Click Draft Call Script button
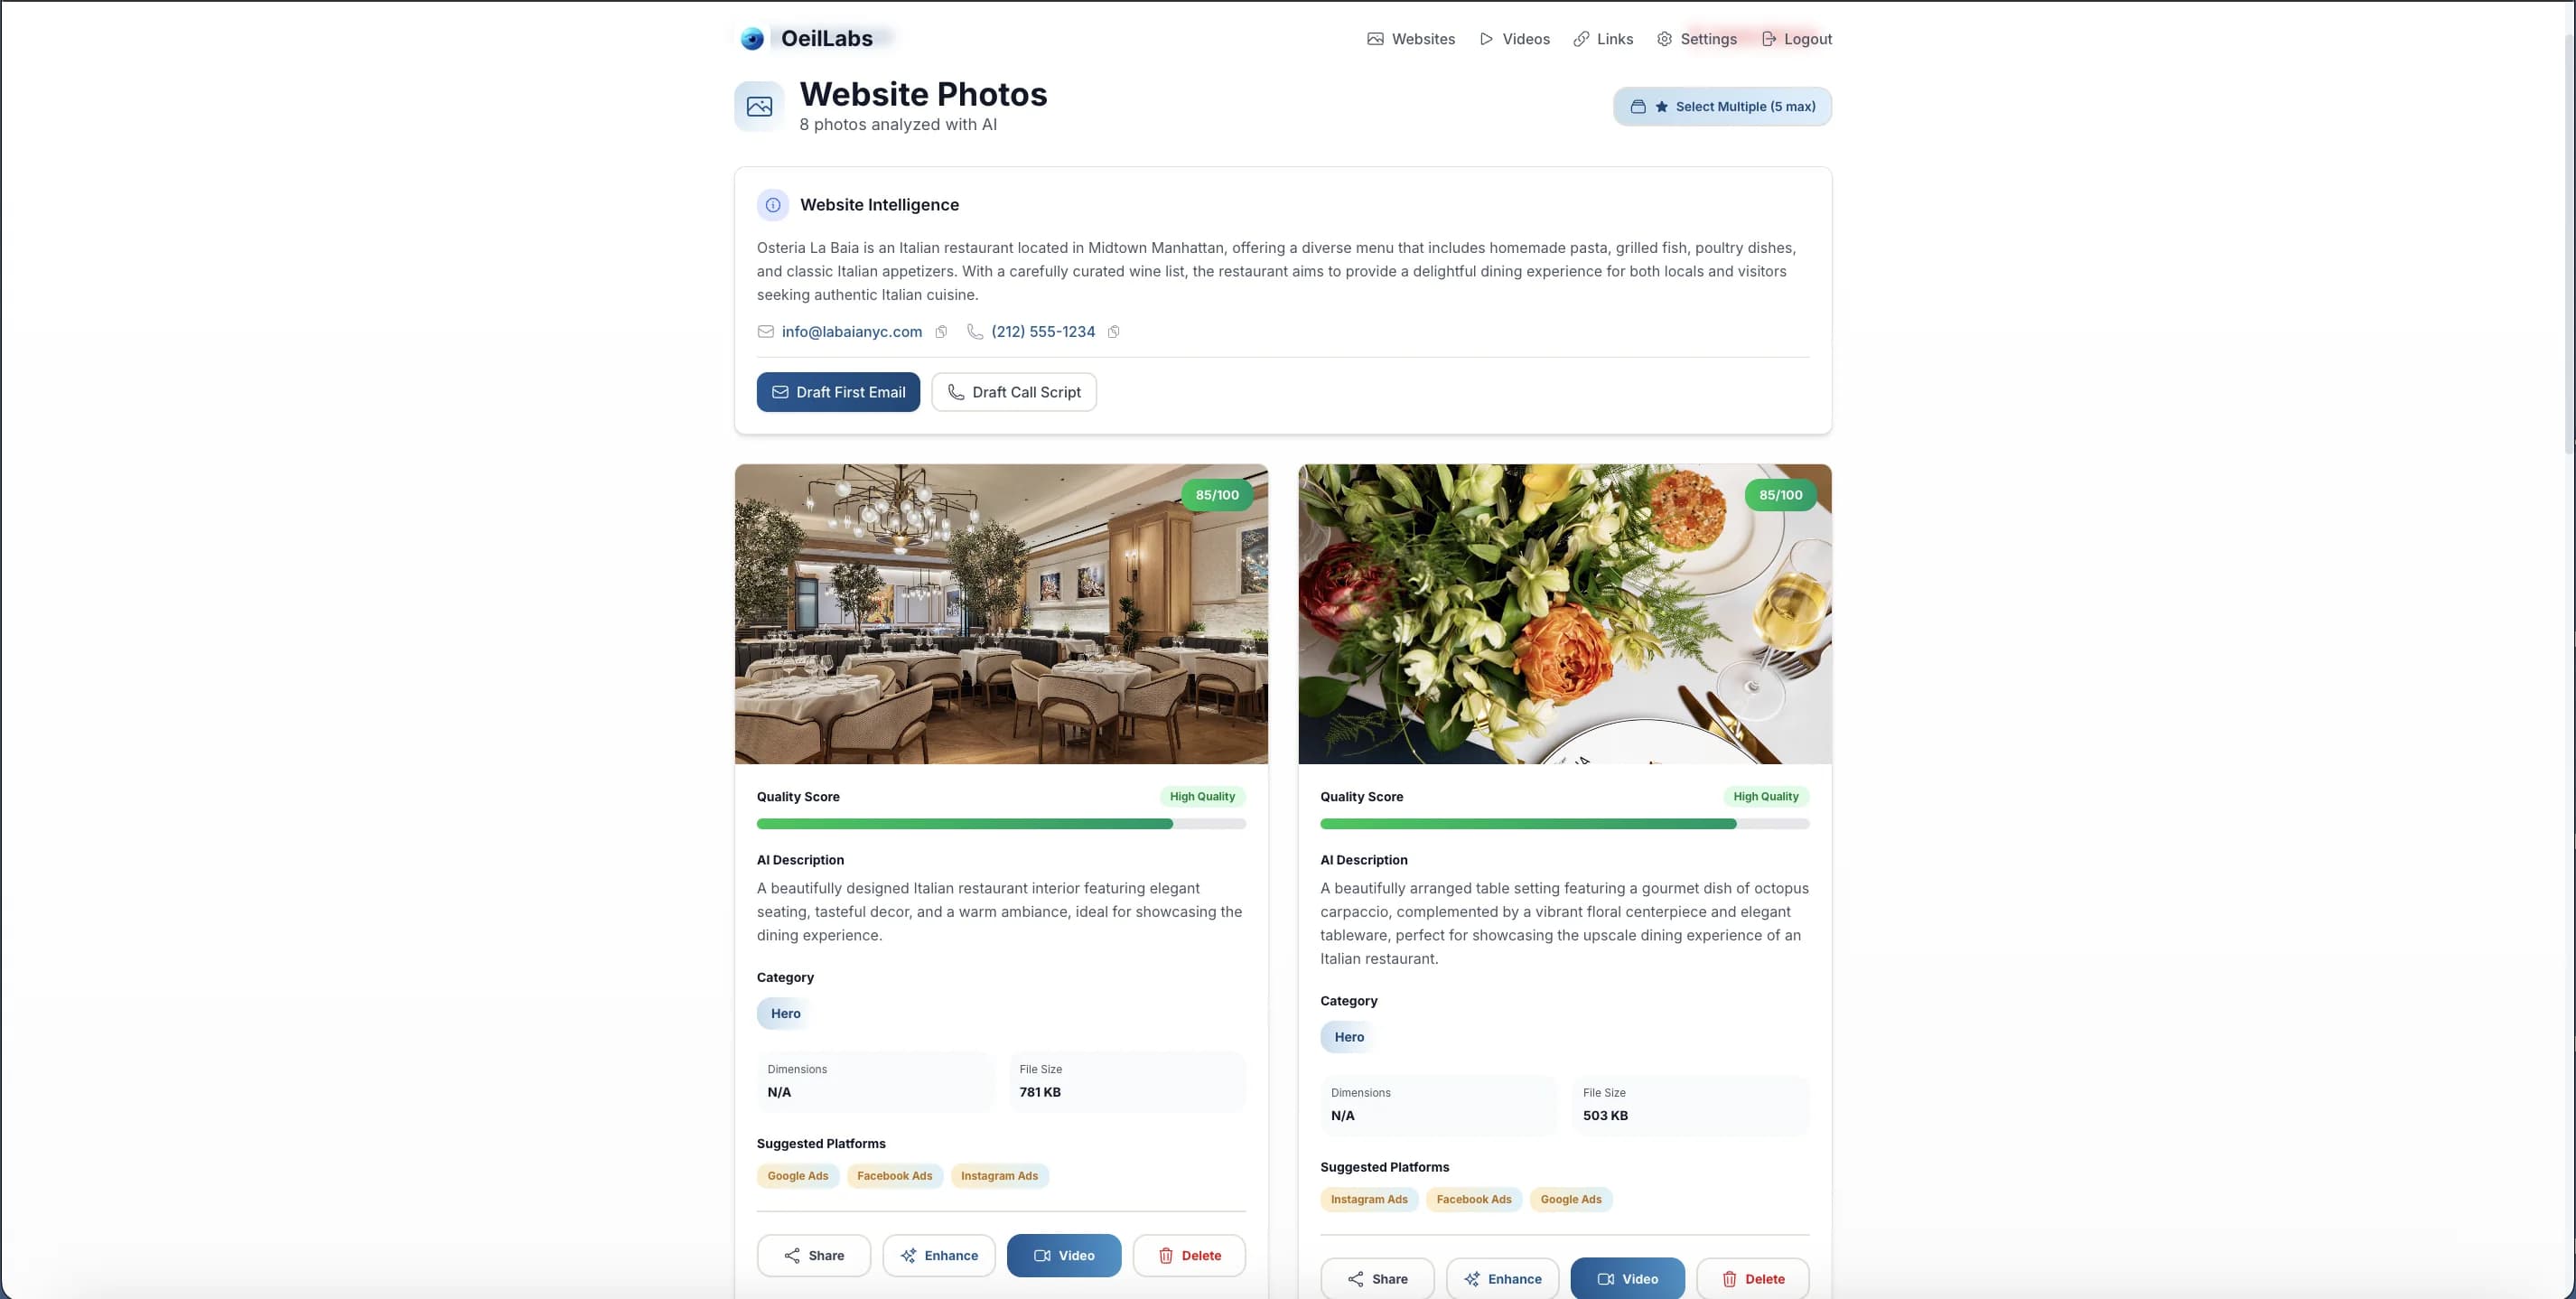The height and width of the screenshot is (1299, 2576). pos(1014,392)
